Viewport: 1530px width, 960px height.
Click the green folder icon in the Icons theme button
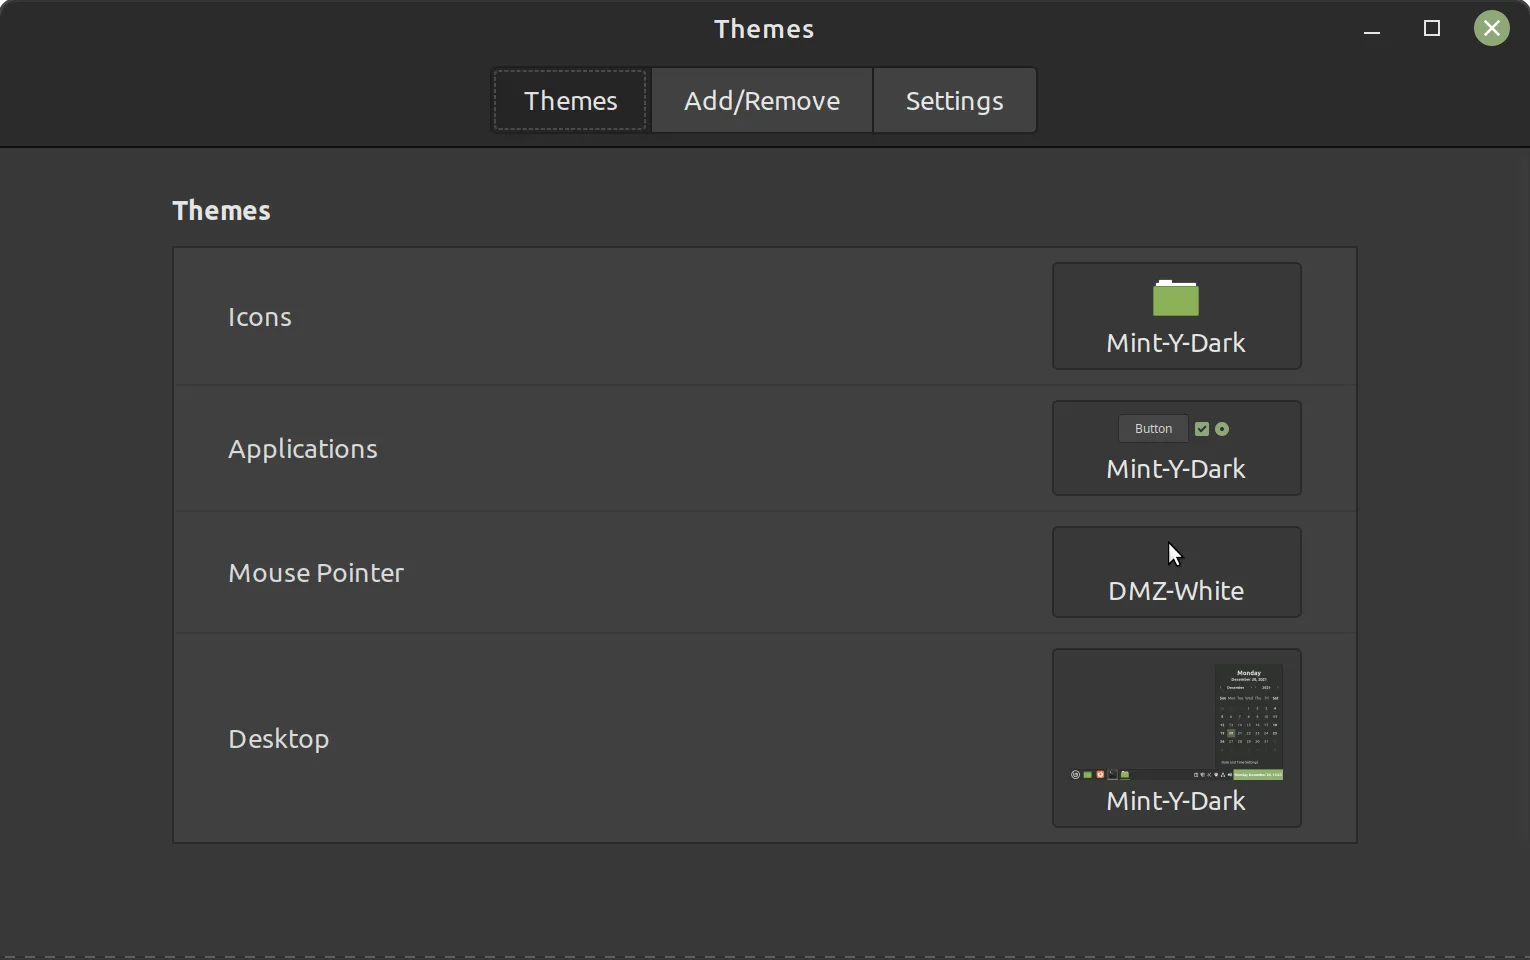tap(1176, 298)
